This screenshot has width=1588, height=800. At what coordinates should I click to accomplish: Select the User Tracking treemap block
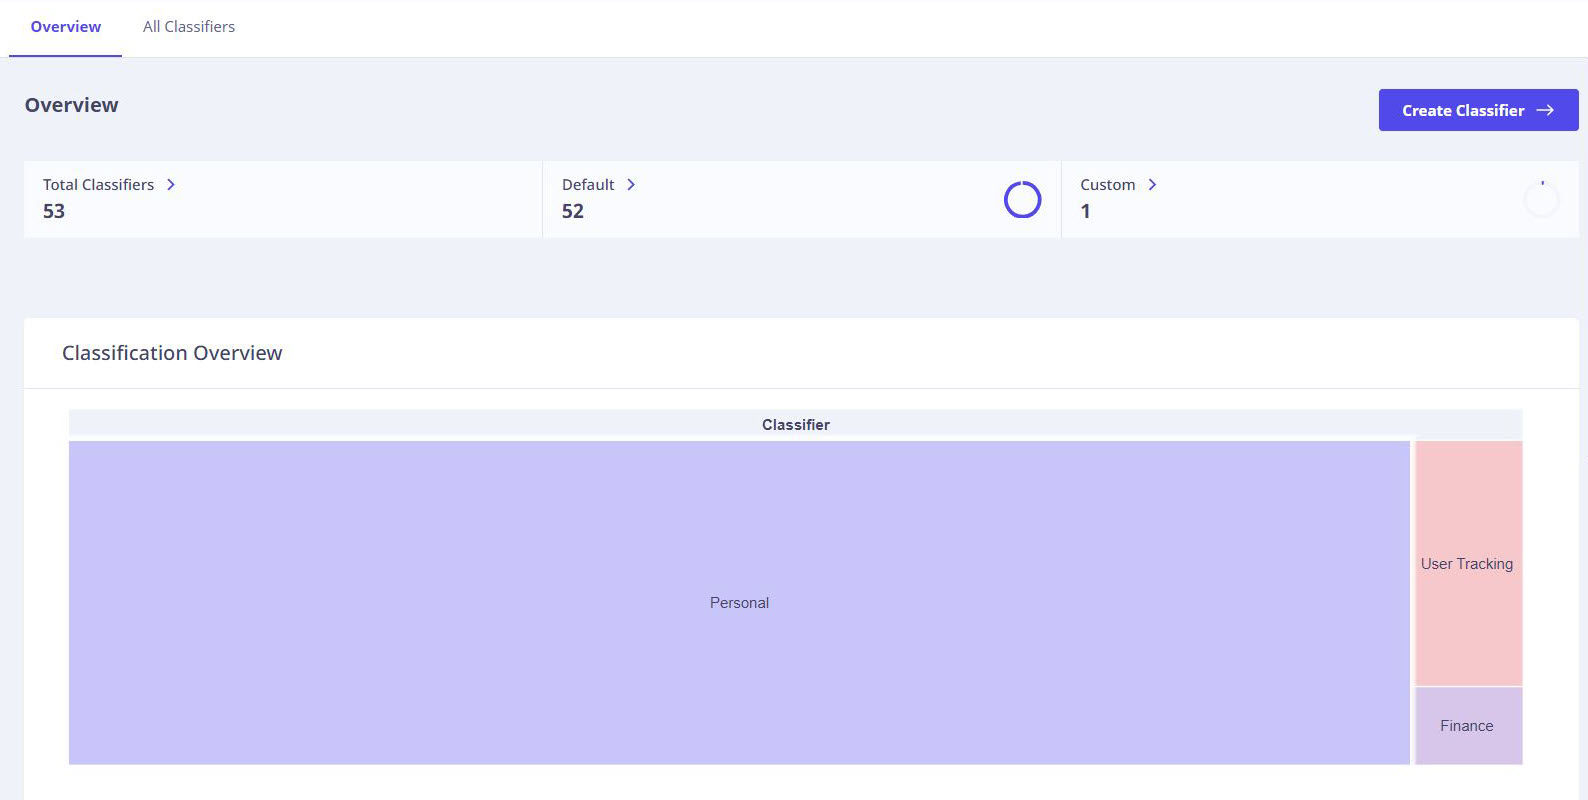point(1468,563)
